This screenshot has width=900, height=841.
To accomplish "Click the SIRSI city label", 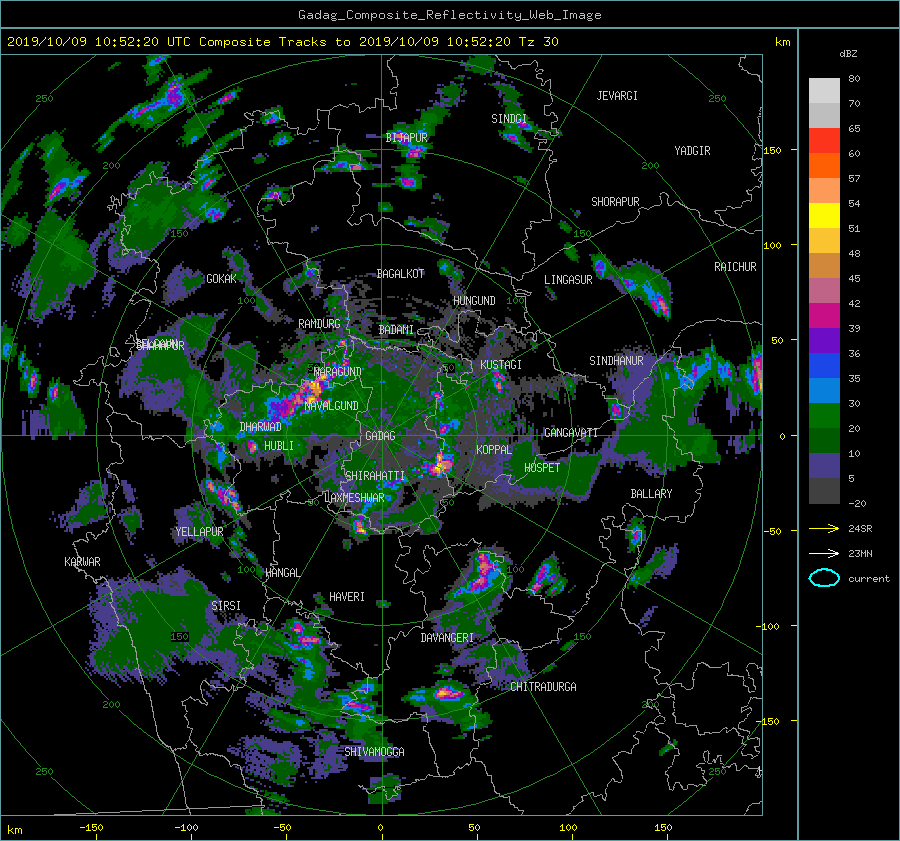I will 226,606.
